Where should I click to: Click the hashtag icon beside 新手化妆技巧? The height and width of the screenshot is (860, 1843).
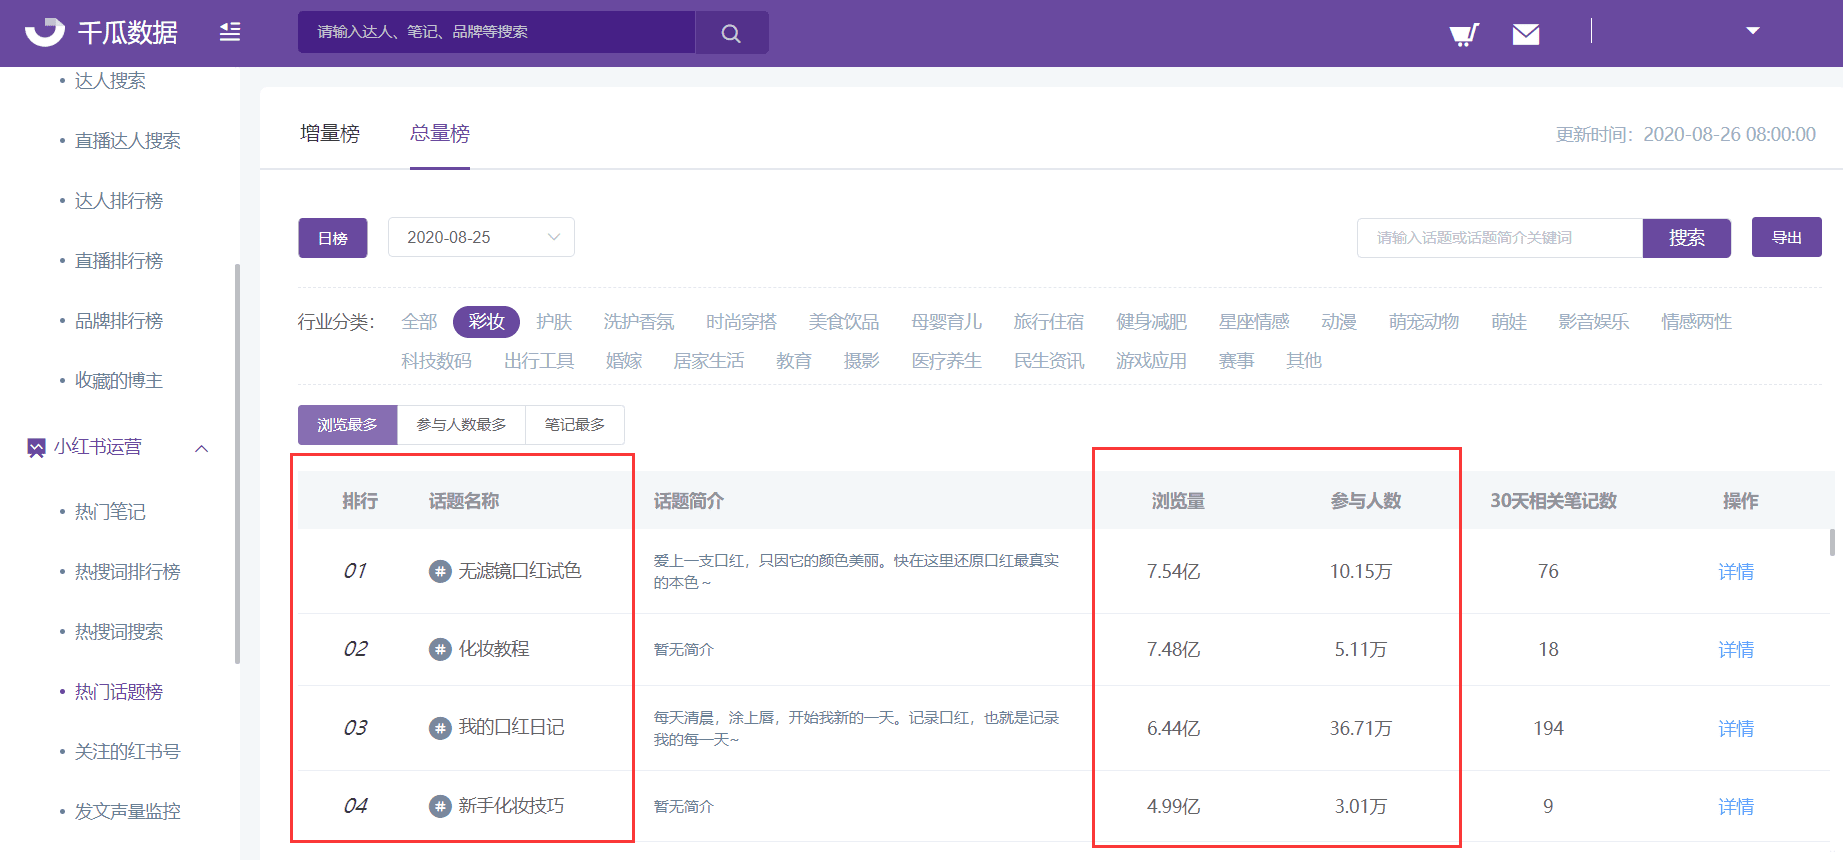click(440, 806)
